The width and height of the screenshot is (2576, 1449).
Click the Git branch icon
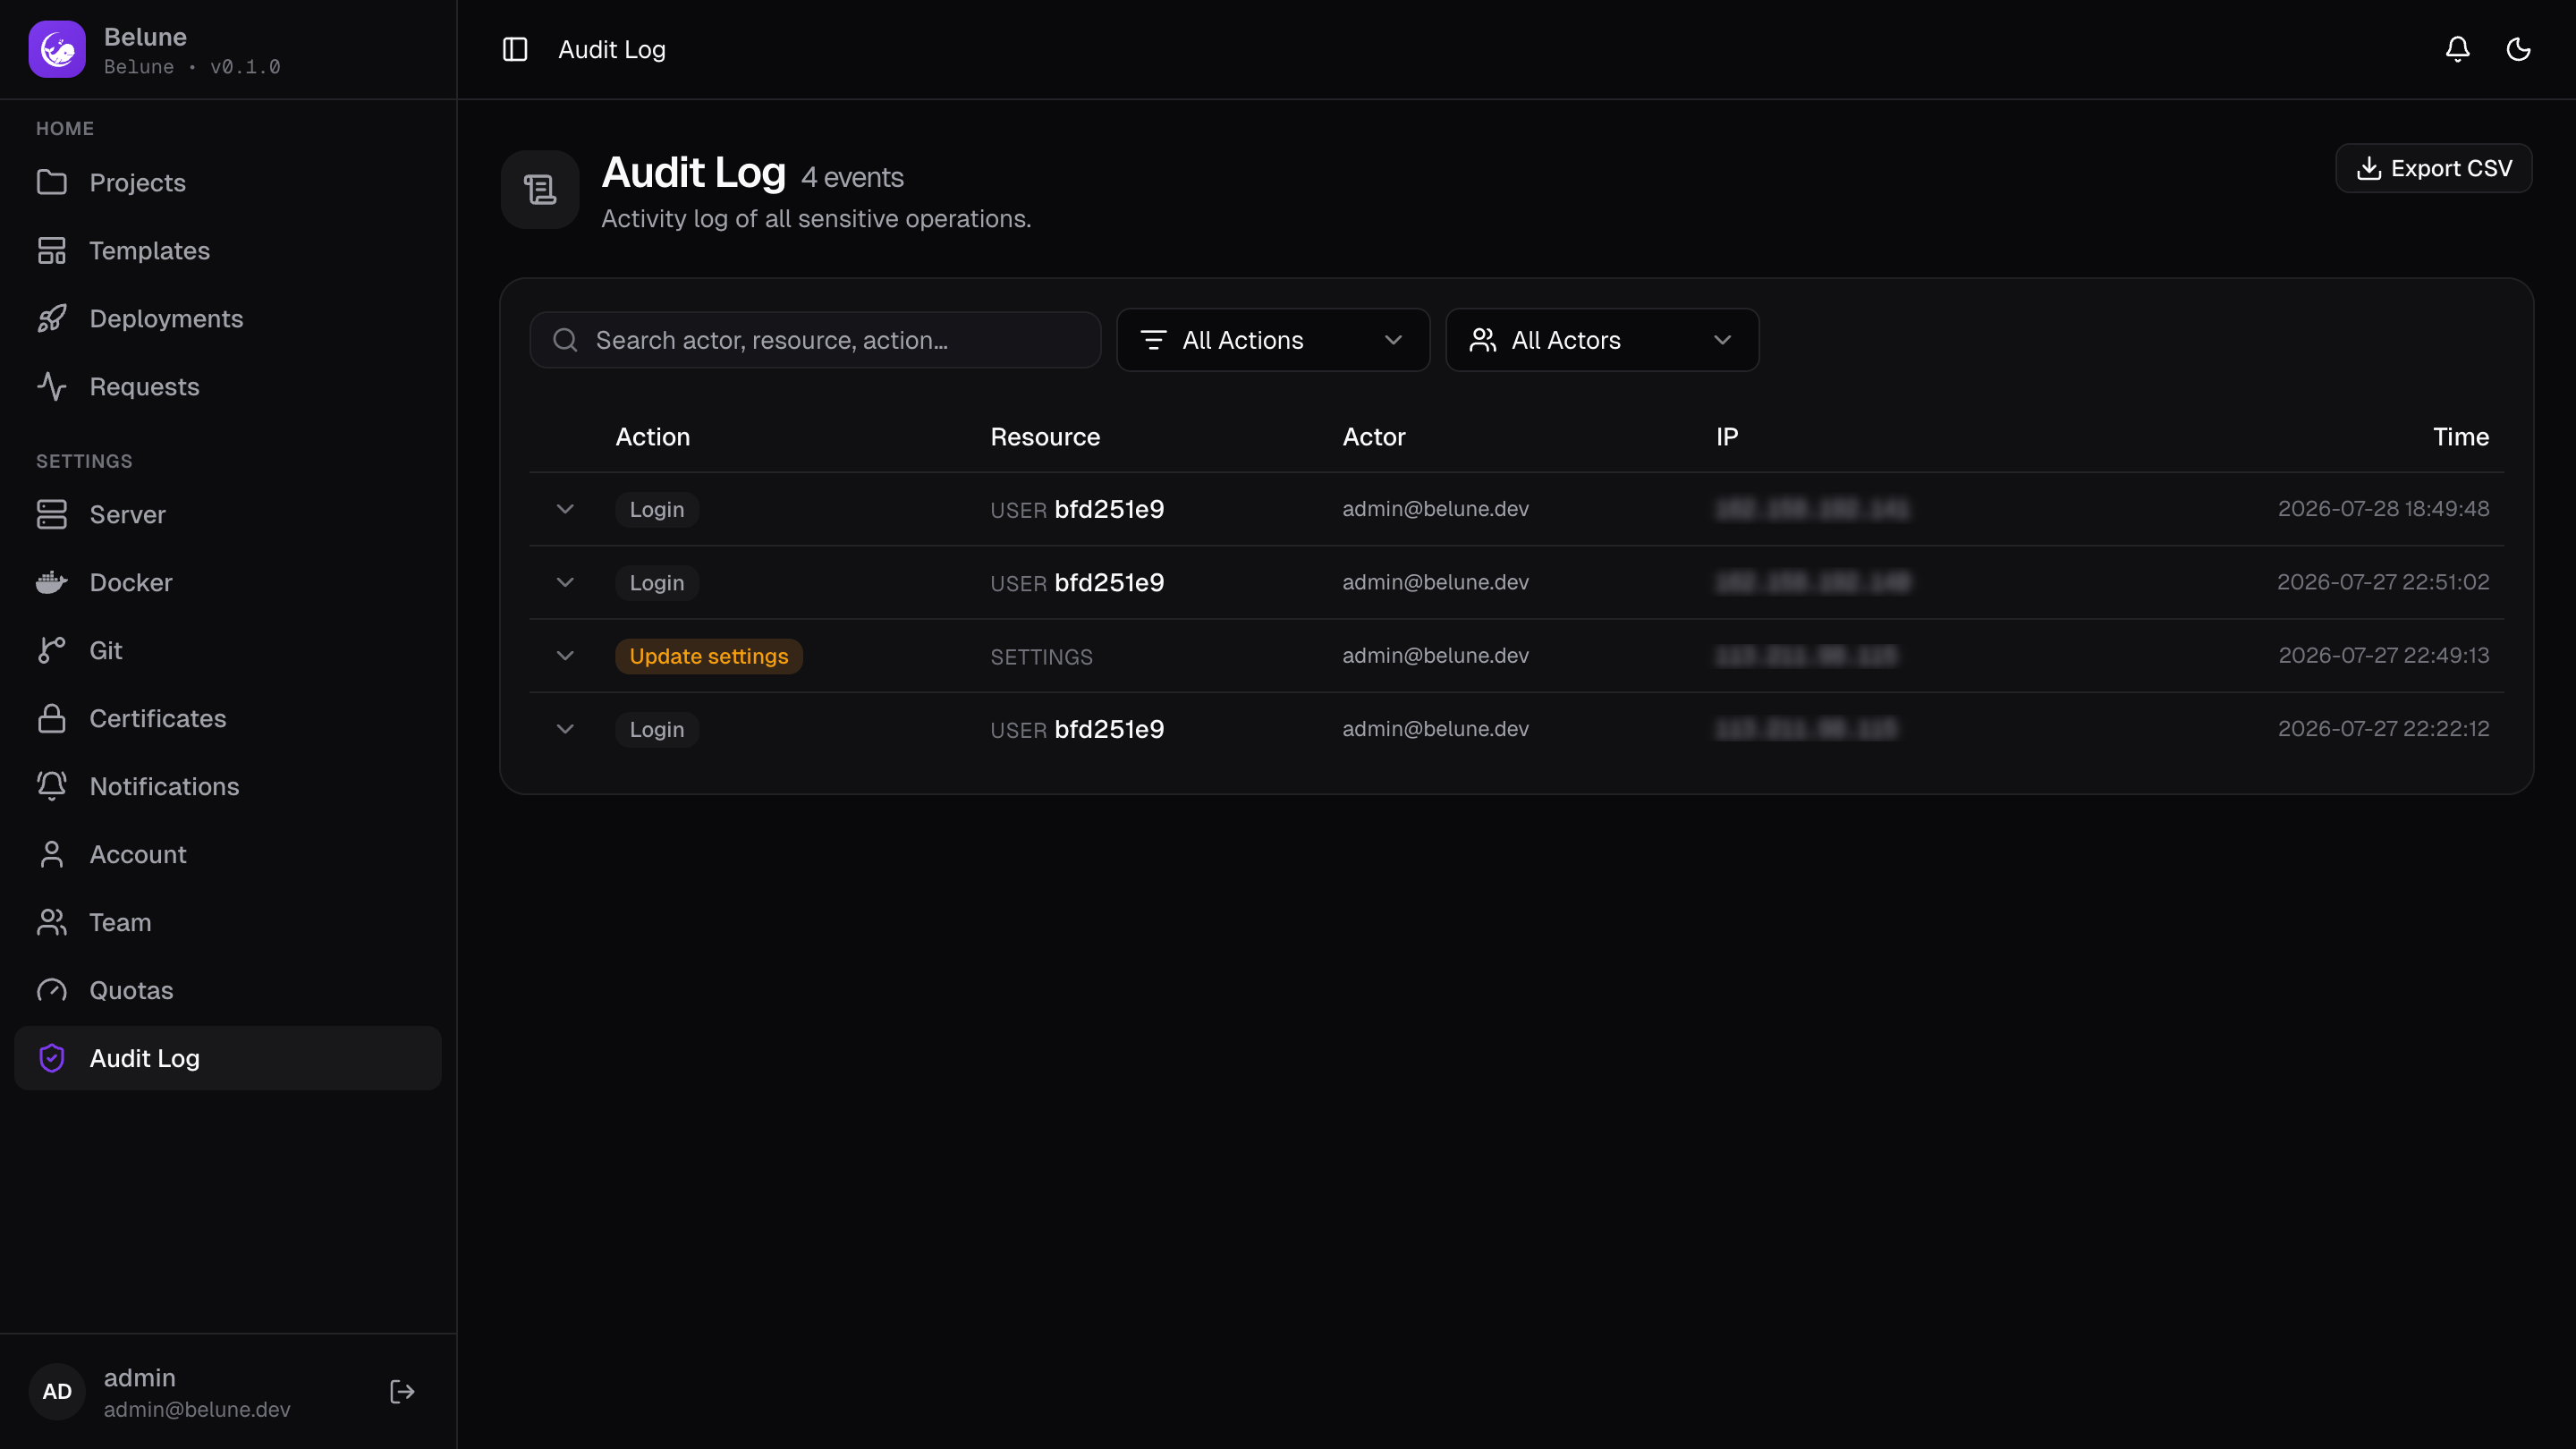coord(52,650)
